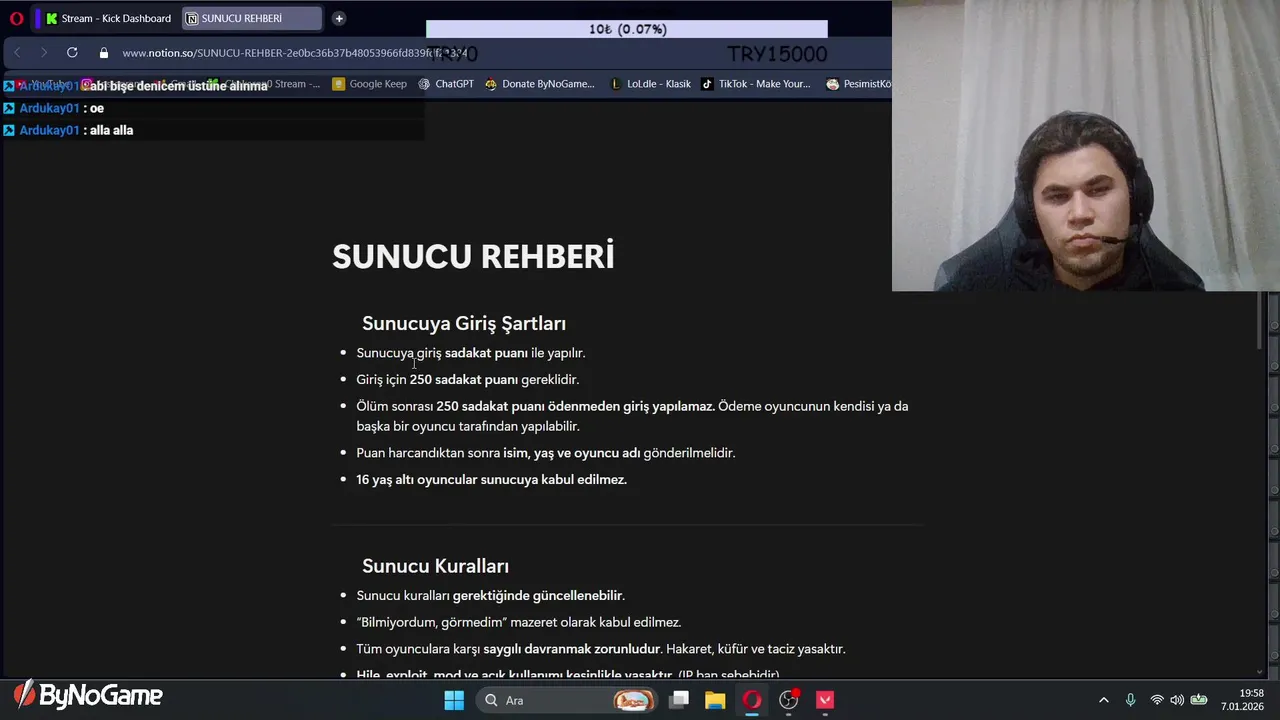Click the 'Sunucuya giriş sadakat puanı ile yapılır' bullet
The width and height of the screenshot is (1280, 720).
pyautogui.click(x=470, y=353)
